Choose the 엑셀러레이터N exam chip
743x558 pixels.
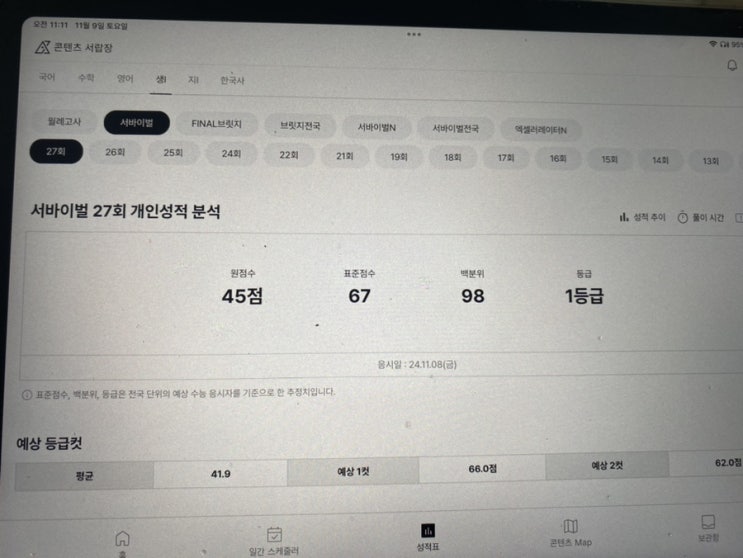541,130
